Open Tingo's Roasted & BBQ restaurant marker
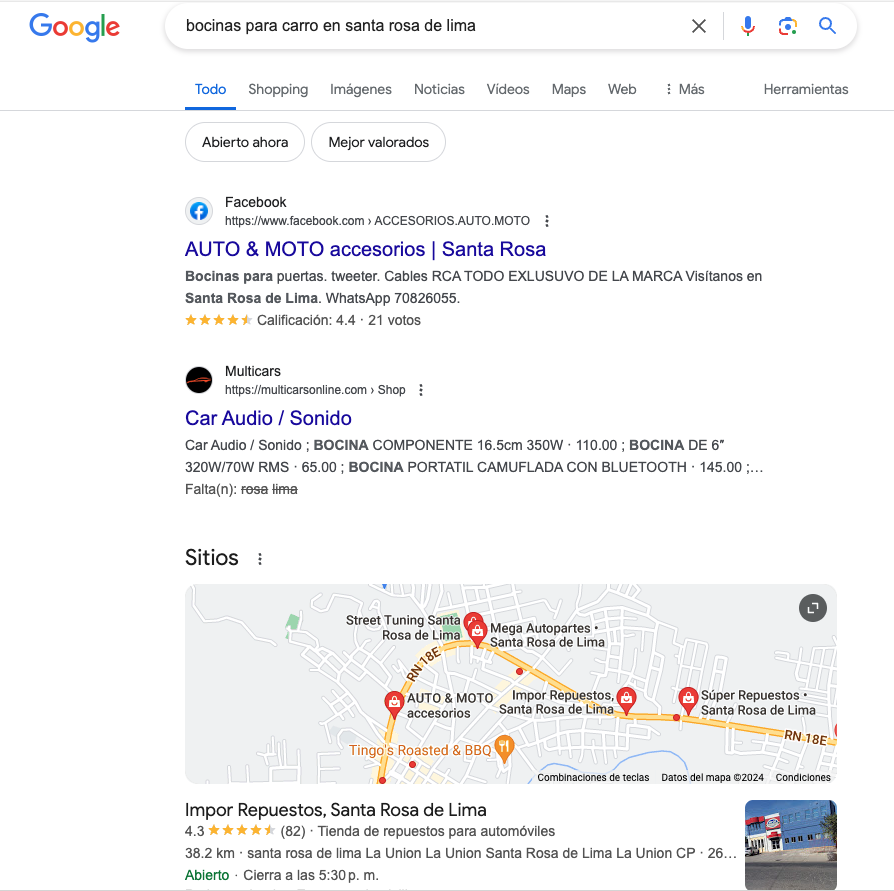The width and height of the screenshot is (894, 891). 503,747
